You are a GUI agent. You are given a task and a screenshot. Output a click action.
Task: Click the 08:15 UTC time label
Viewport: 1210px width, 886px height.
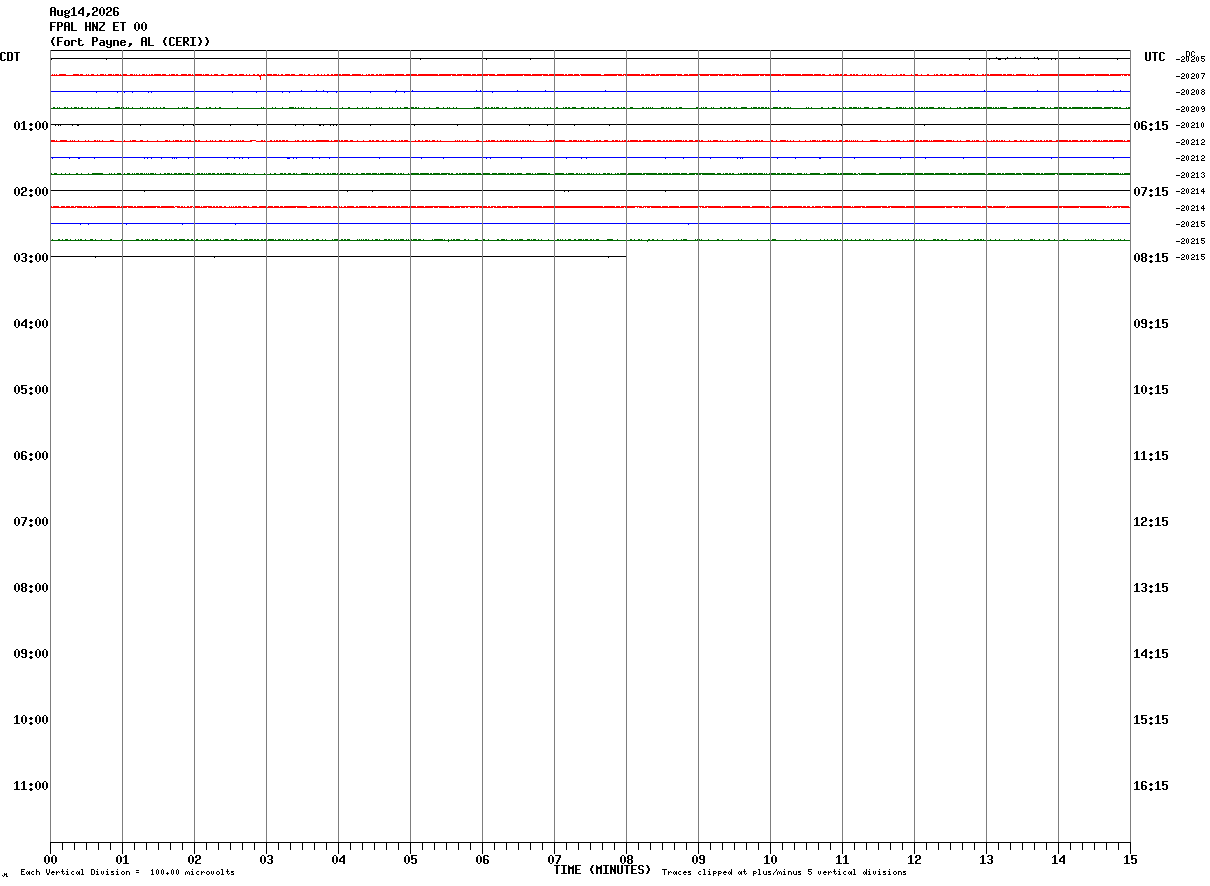pyautogui.click(x=1150, y=257)
